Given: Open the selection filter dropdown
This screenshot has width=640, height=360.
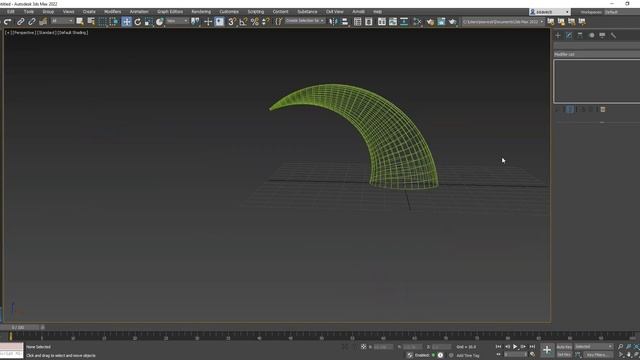Looking at the screenshot, I should [x=62, y=21].
